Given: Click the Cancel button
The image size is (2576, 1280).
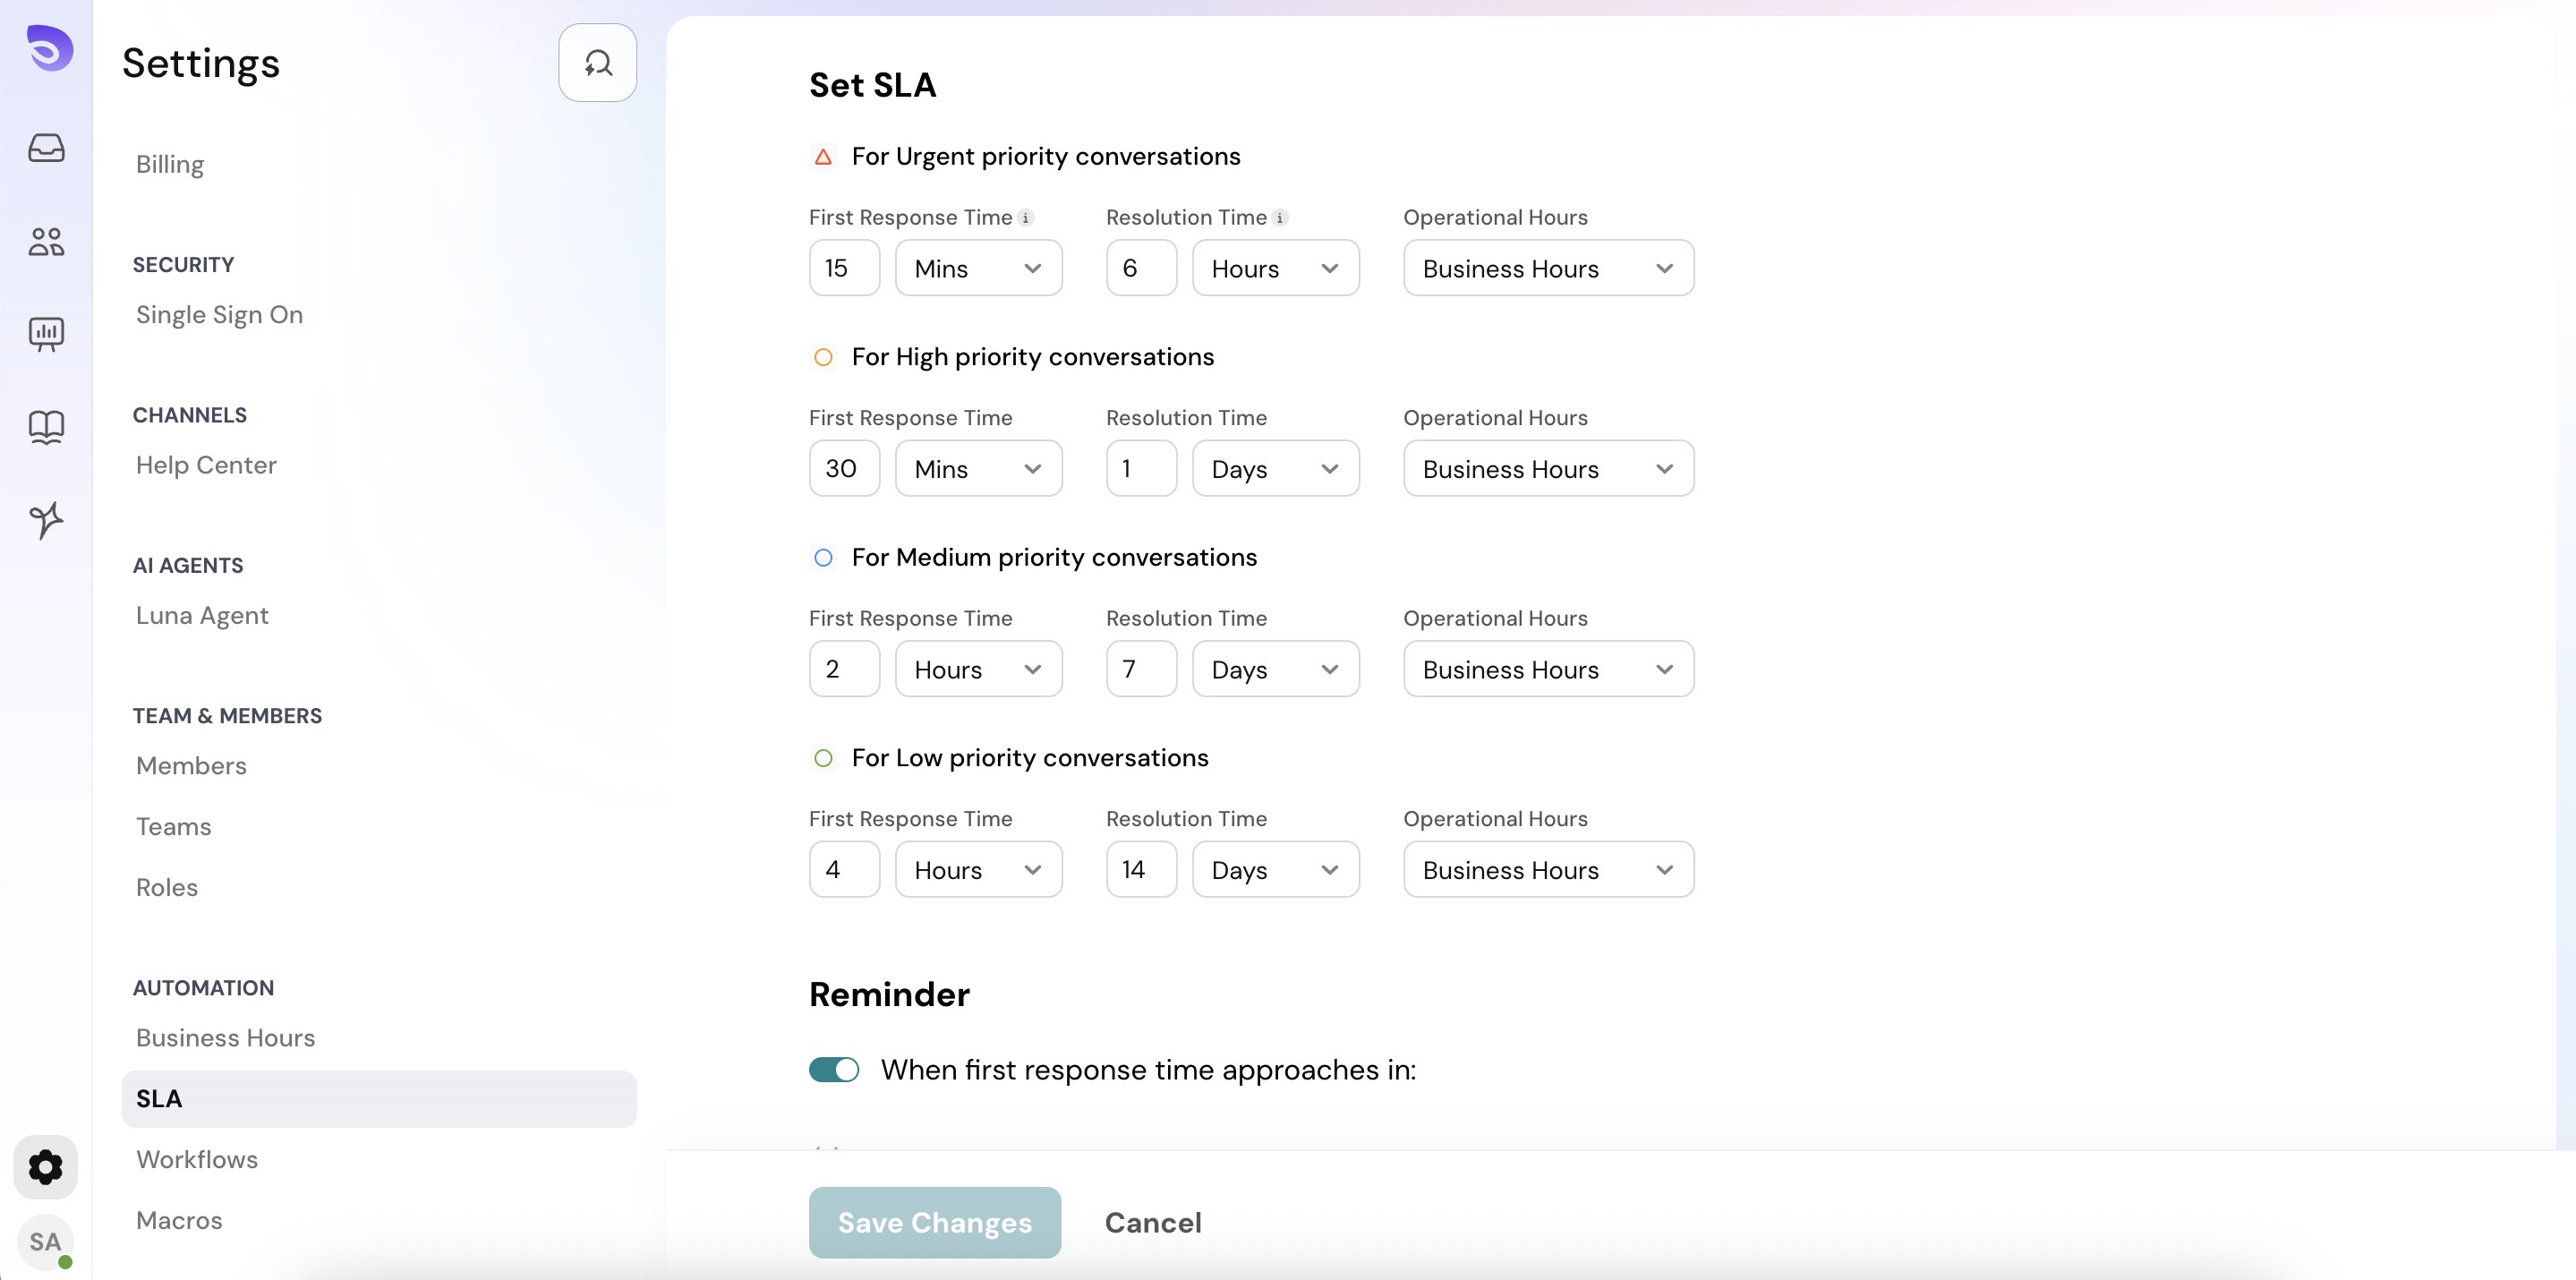Looking at the screenshot, I should coord(1153,1222).
